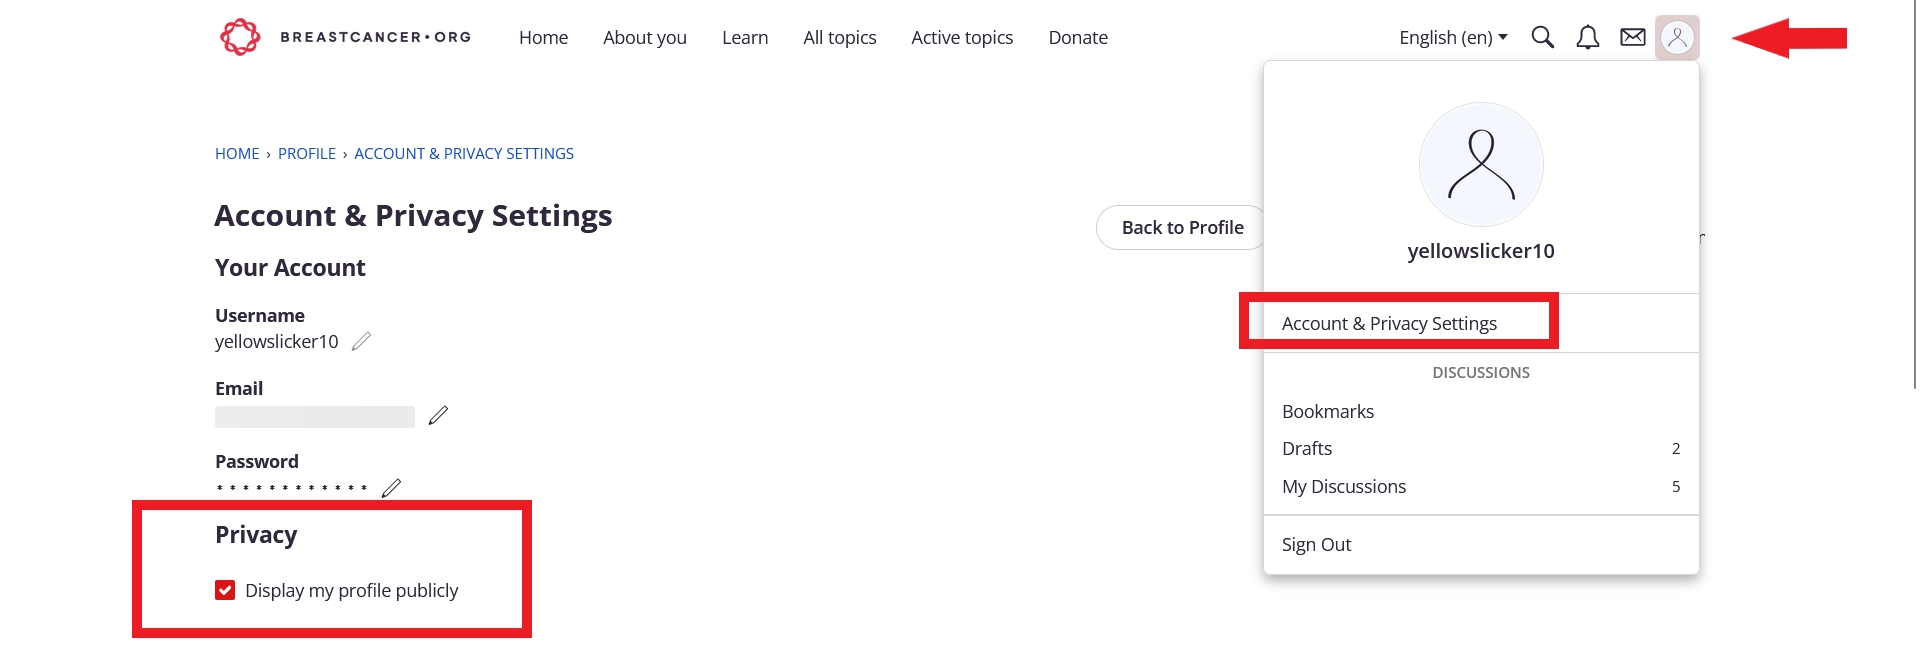Choose Sign Out from the dropdown

[1316, 544]
